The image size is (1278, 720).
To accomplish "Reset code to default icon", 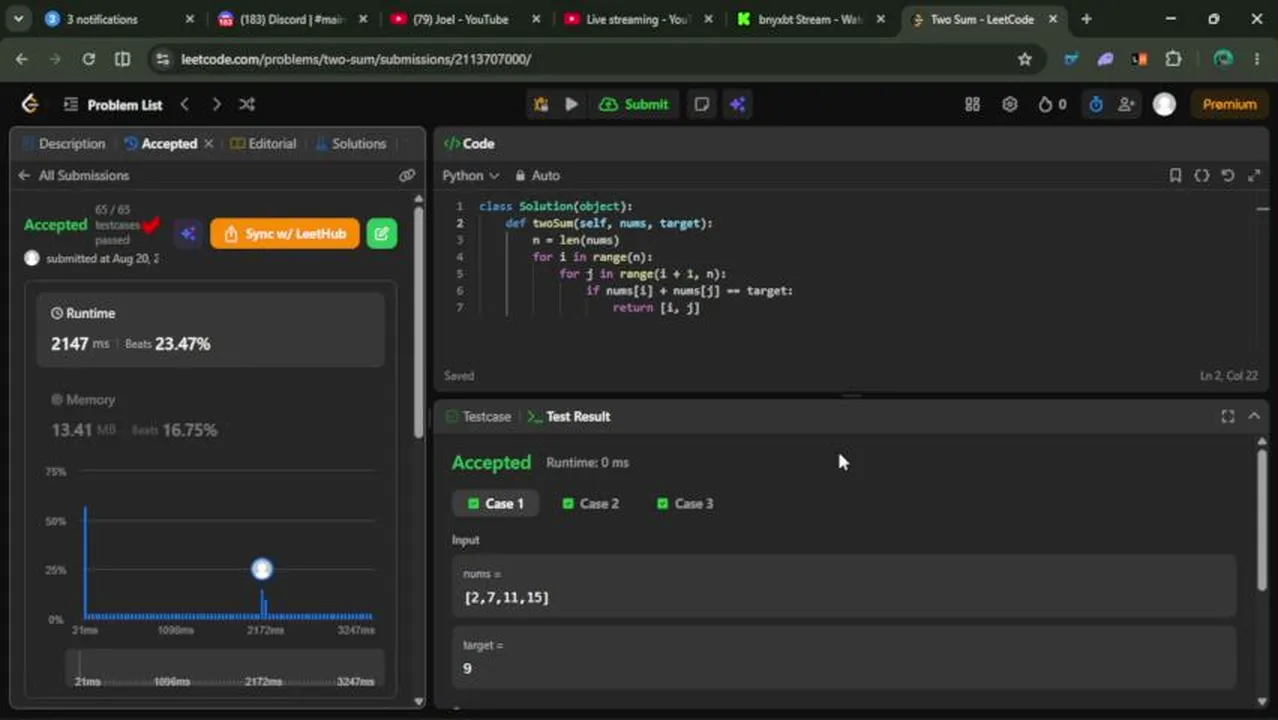I will coord(1228,175).
